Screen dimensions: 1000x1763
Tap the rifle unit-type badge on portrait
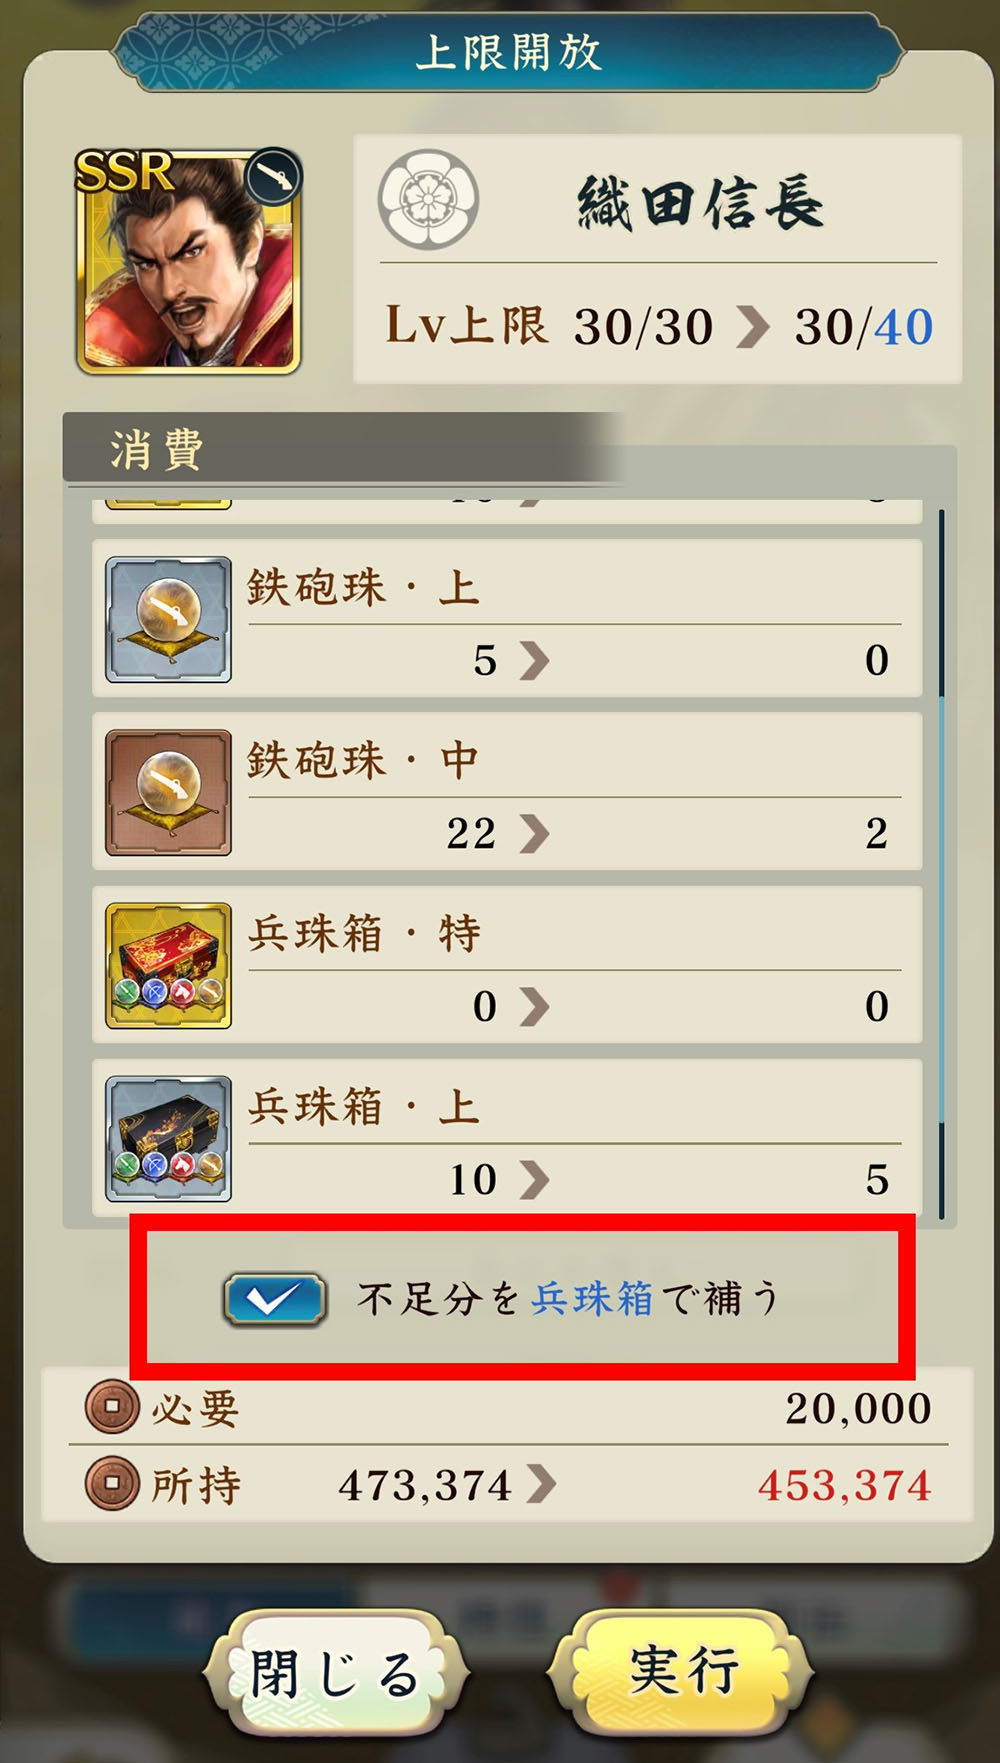click(x=273, y=178)
